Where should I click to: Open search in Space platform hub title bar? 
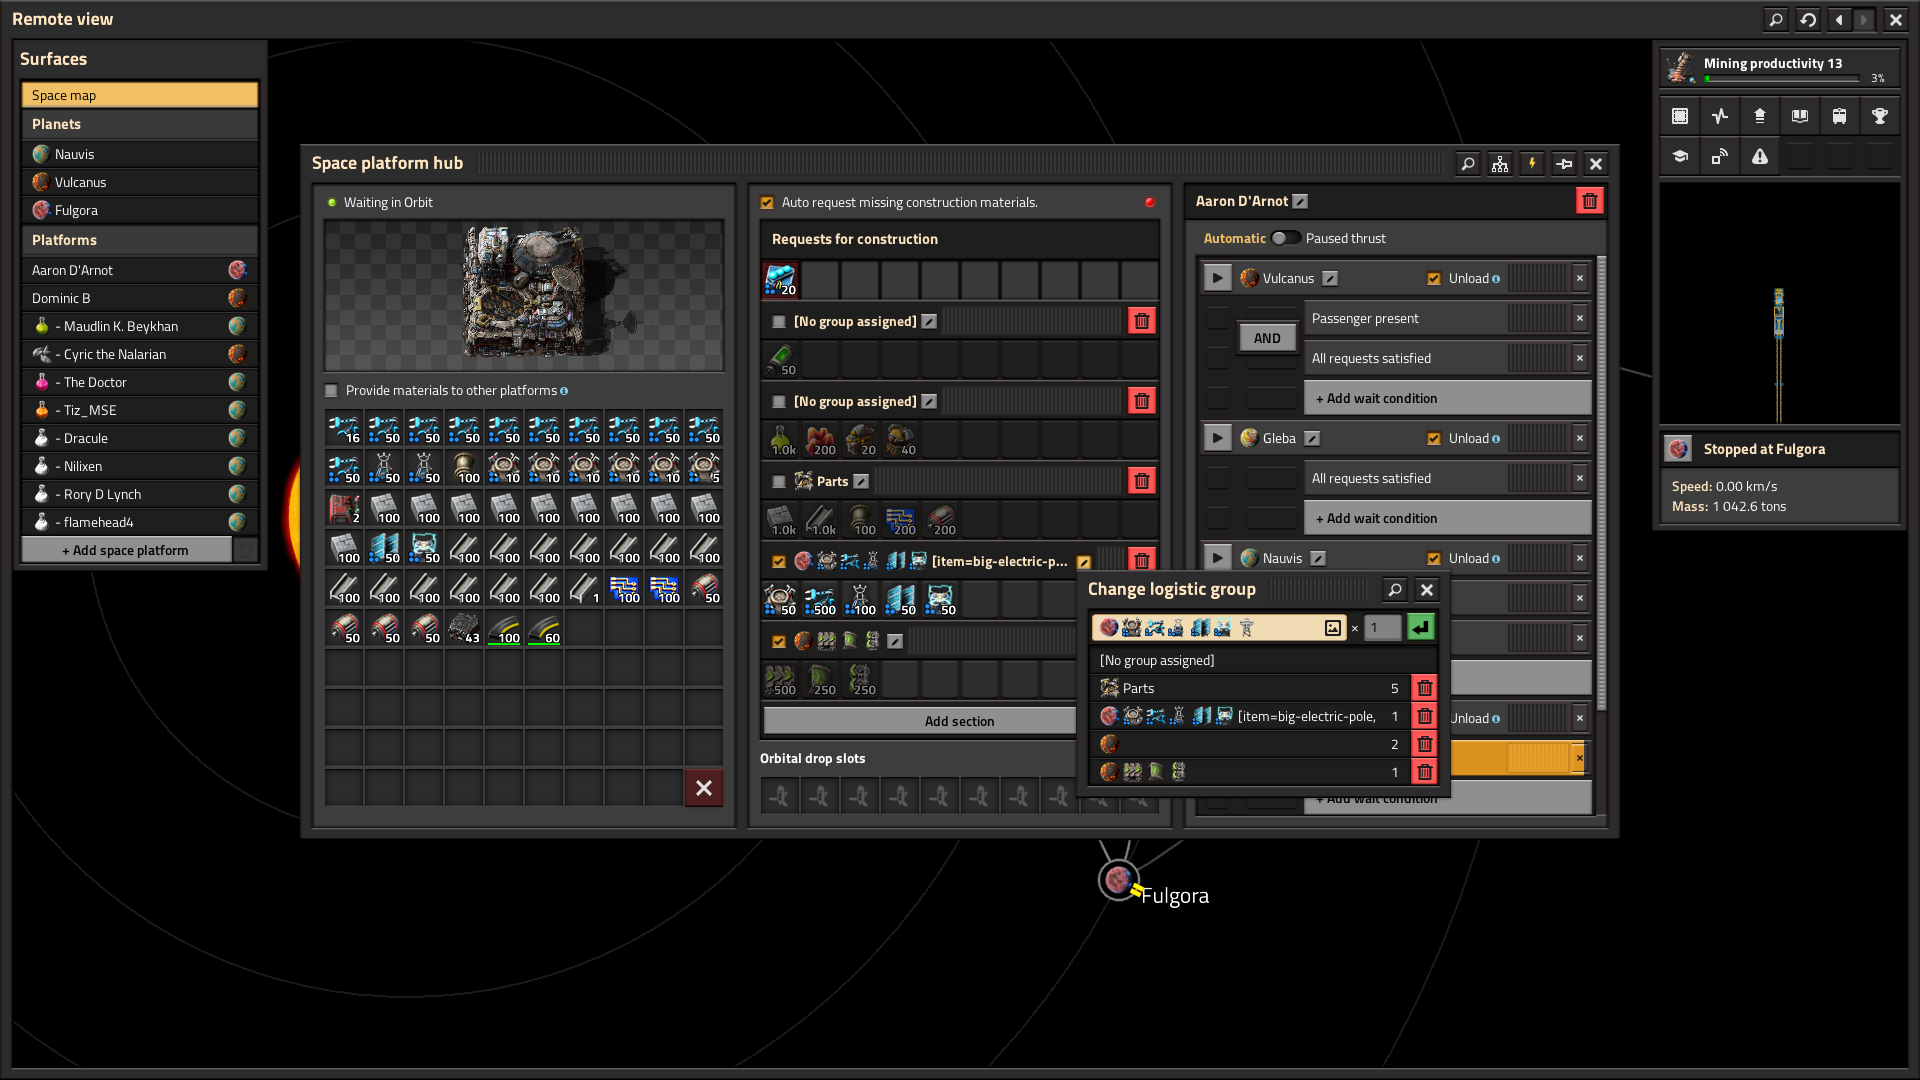point(1468,164)
